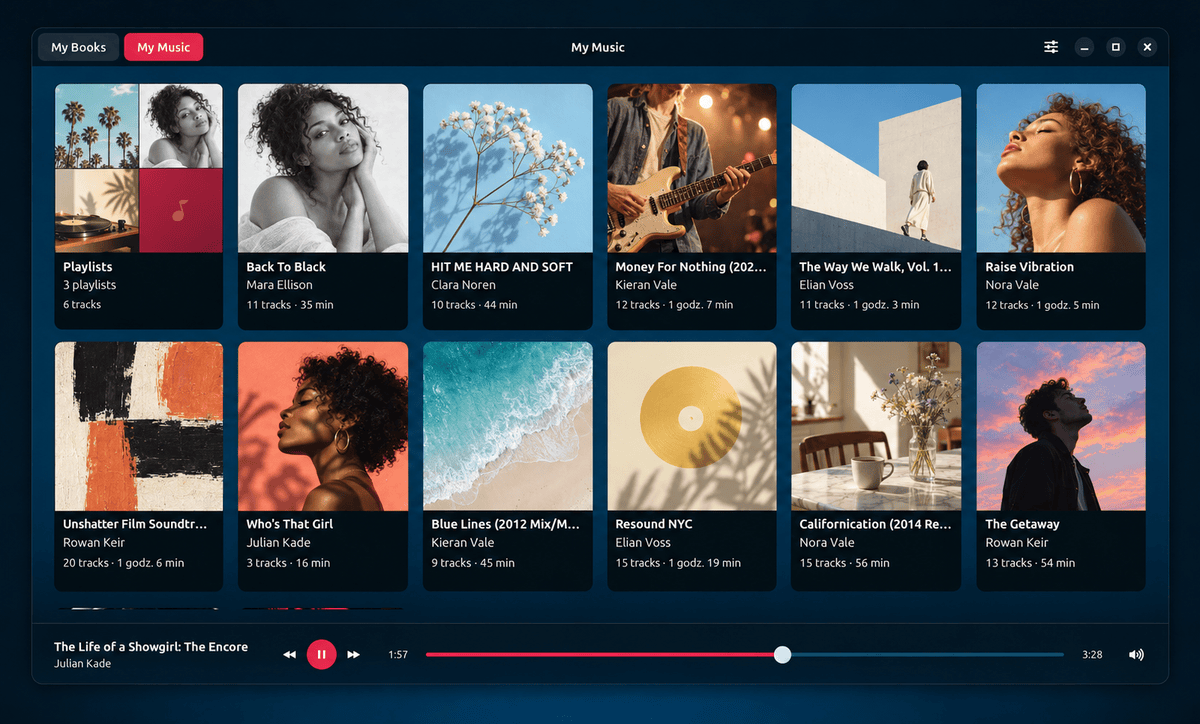The image size is (1200, 724).
Task: Open Resound NYC gold record cover
Action: 692,426
